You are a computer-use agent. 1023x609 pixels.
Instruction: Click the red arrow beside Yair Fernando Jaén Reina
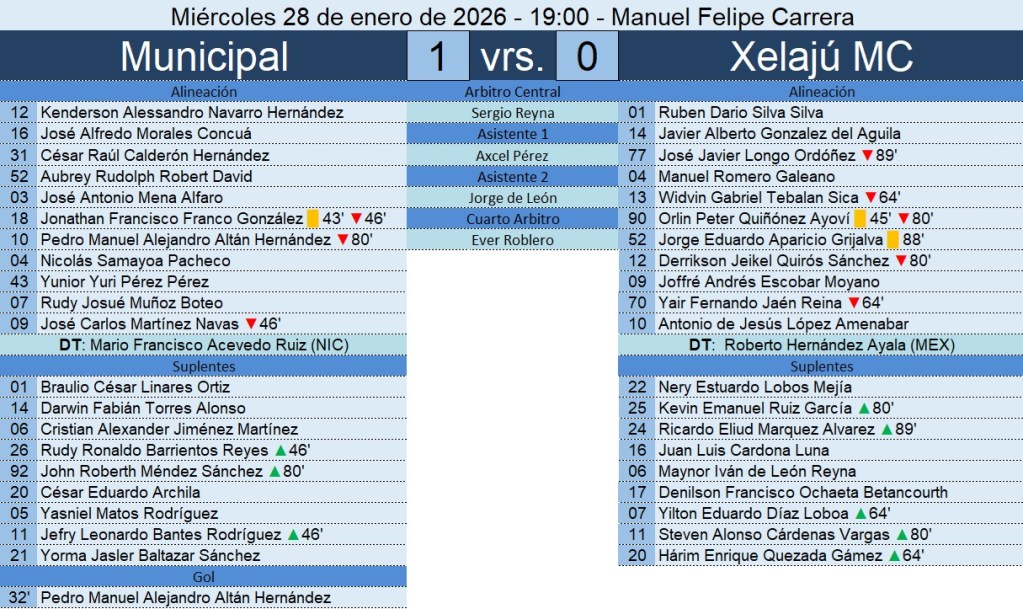854,303
